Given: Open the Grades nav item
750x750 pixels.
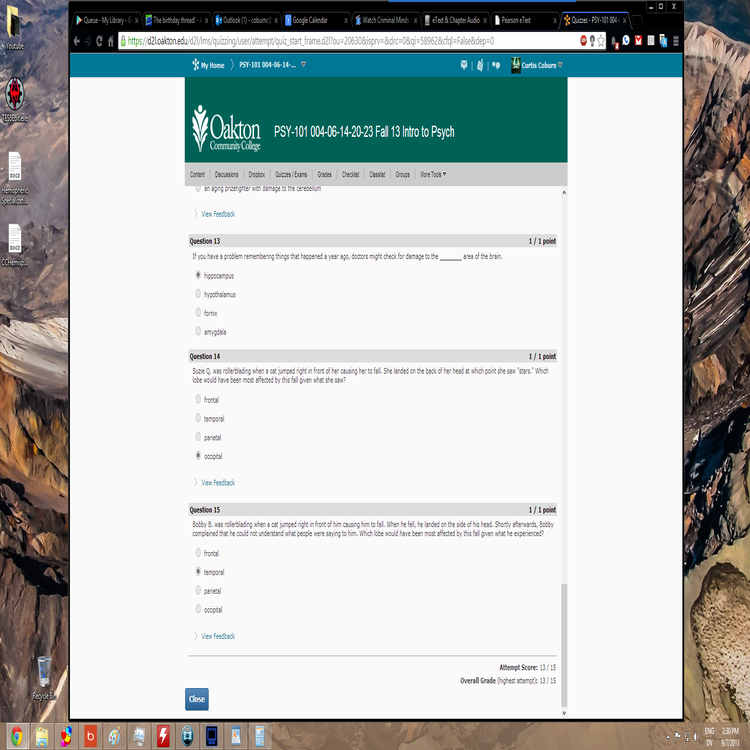Looking at the screenshot, I should pyautogui.click(x=325, y=174).
